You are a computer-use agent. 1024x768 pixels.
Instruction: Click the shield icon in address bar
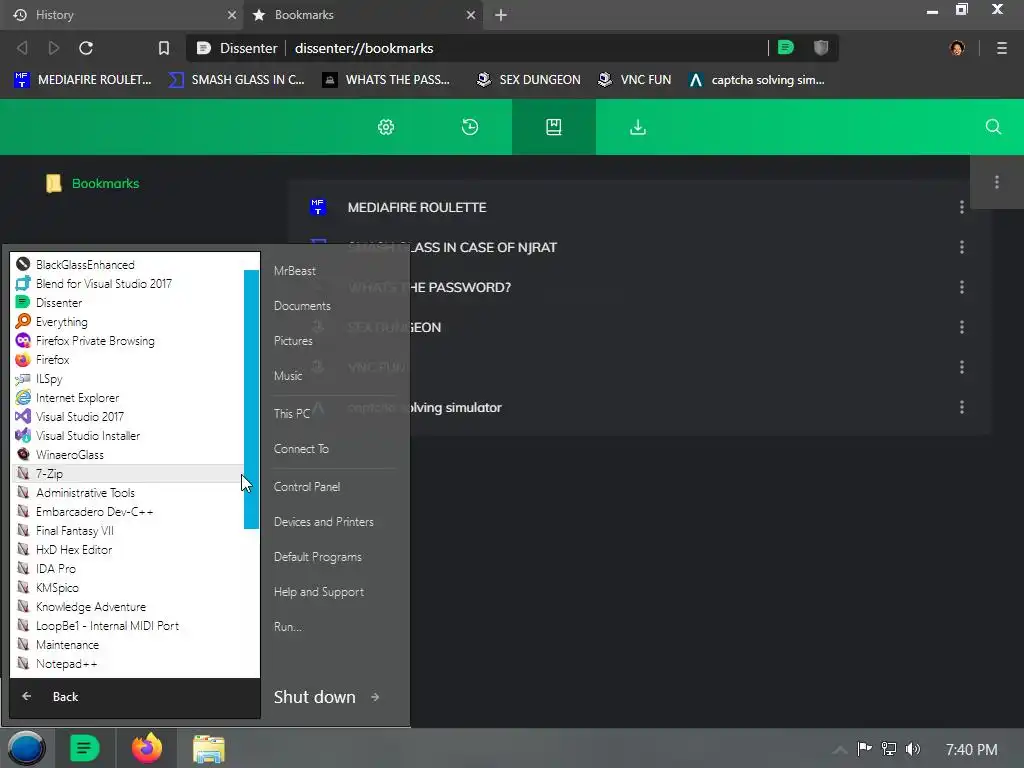click(x=821, y=48)
